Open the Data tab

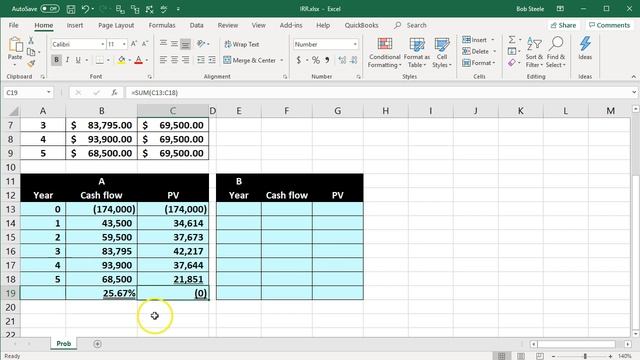pos(196,25)
